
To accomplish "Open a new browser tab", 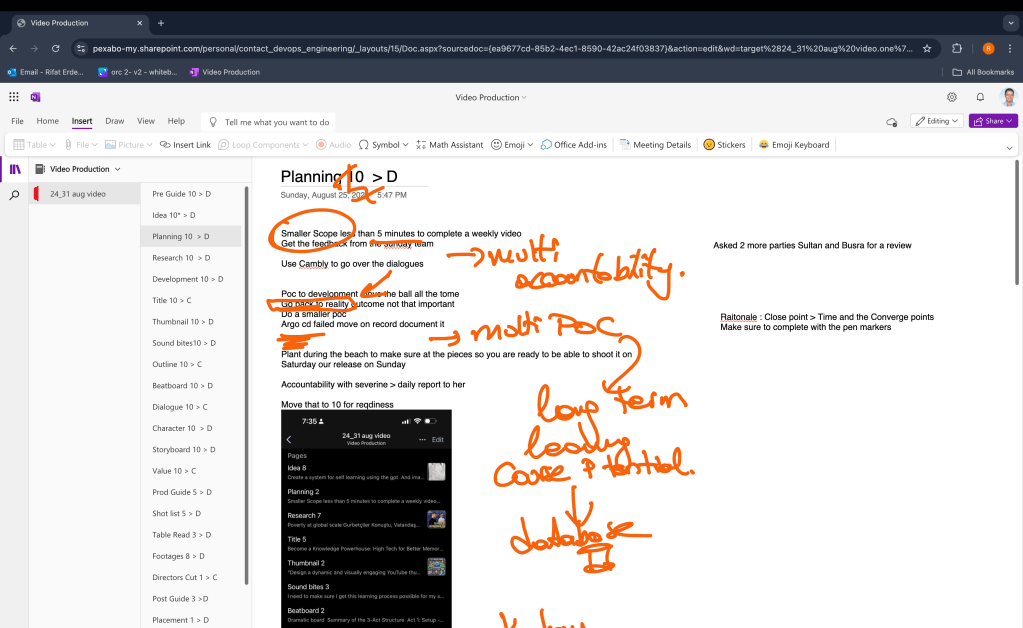I will tap(160, 23).
